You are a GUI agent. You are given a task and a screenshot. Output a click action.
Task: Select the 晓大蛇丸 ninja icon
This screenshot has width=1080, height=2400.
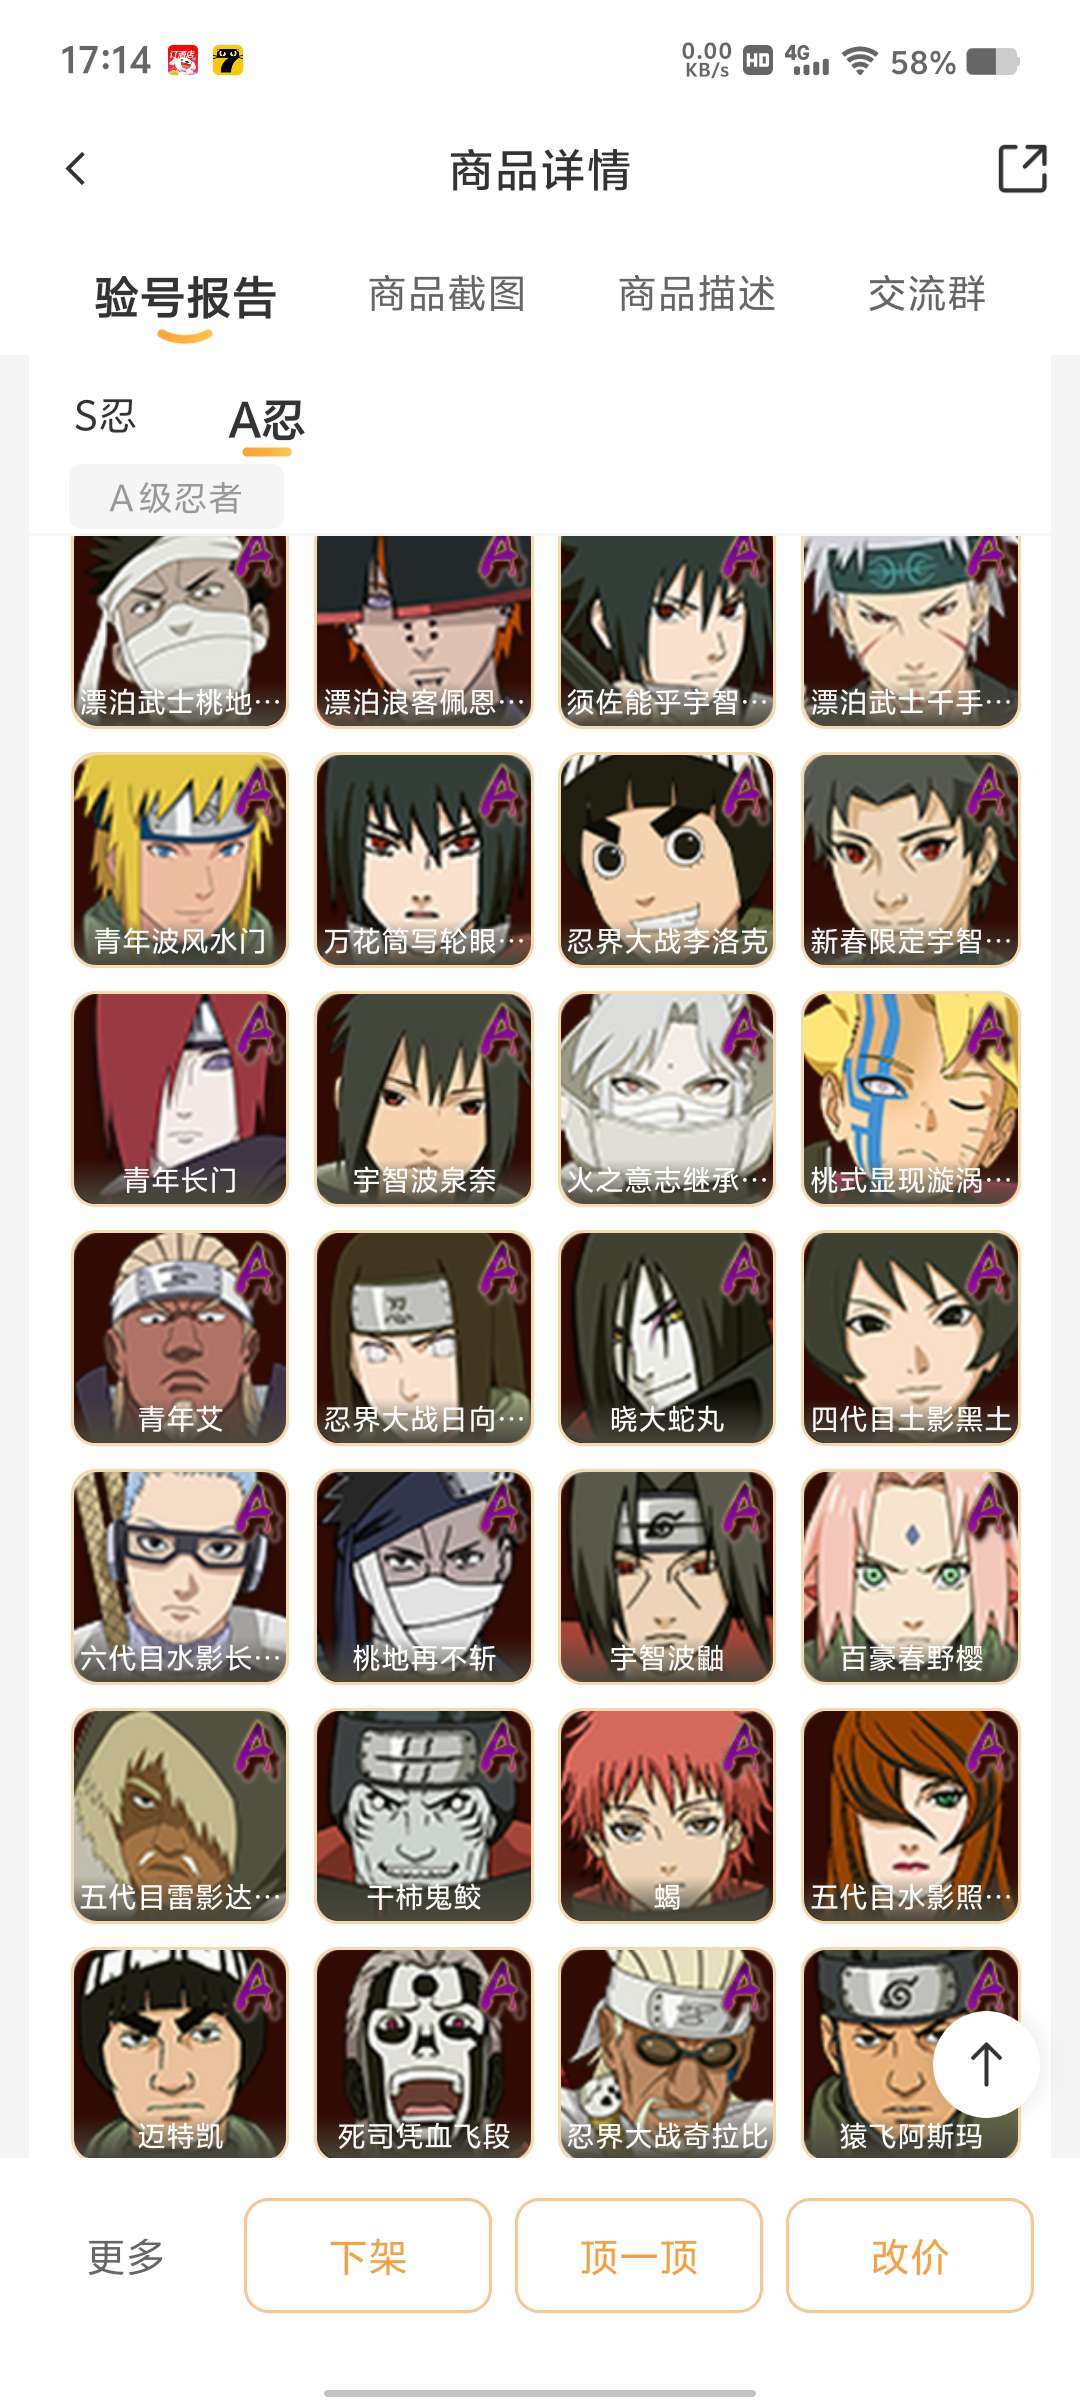pyautogui.click(x=667, y=1338)
